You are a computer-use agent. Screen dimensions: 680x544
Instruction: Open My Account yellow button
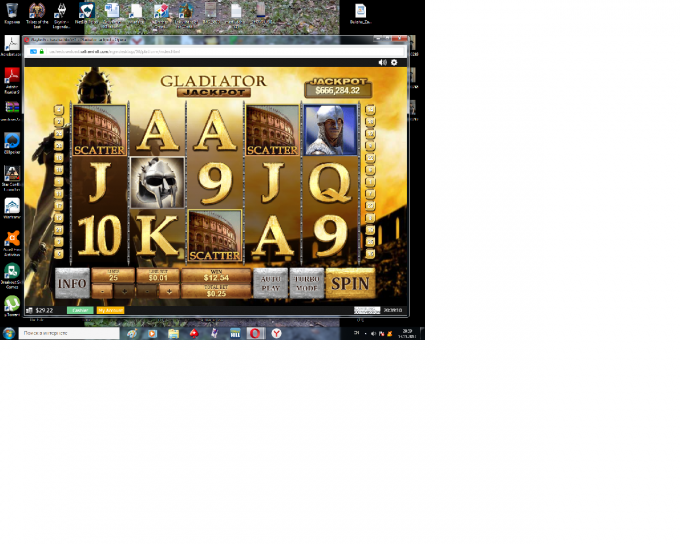pyautogui.click(x=110, y=310)
